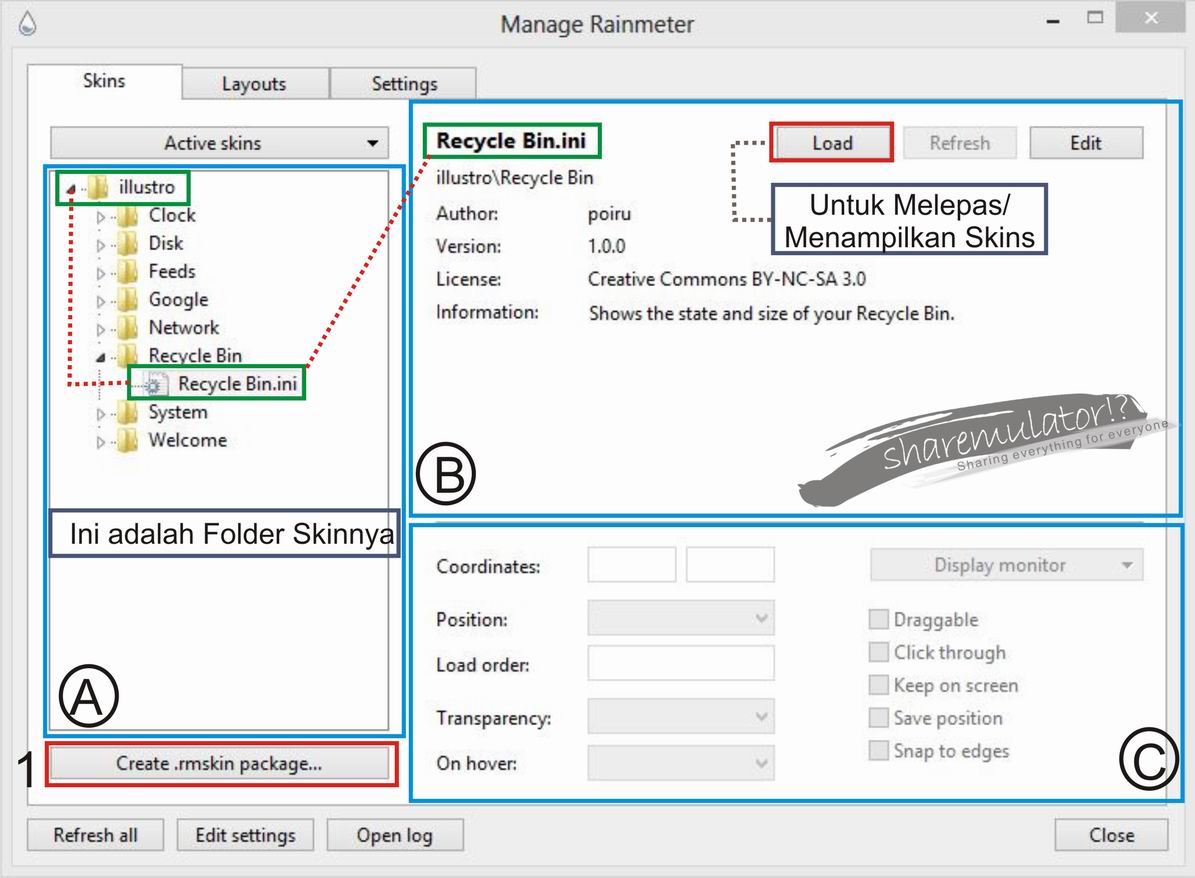
Task: Select the Recycle Bin.ini skin icon
Action: [x=158, y=383]
